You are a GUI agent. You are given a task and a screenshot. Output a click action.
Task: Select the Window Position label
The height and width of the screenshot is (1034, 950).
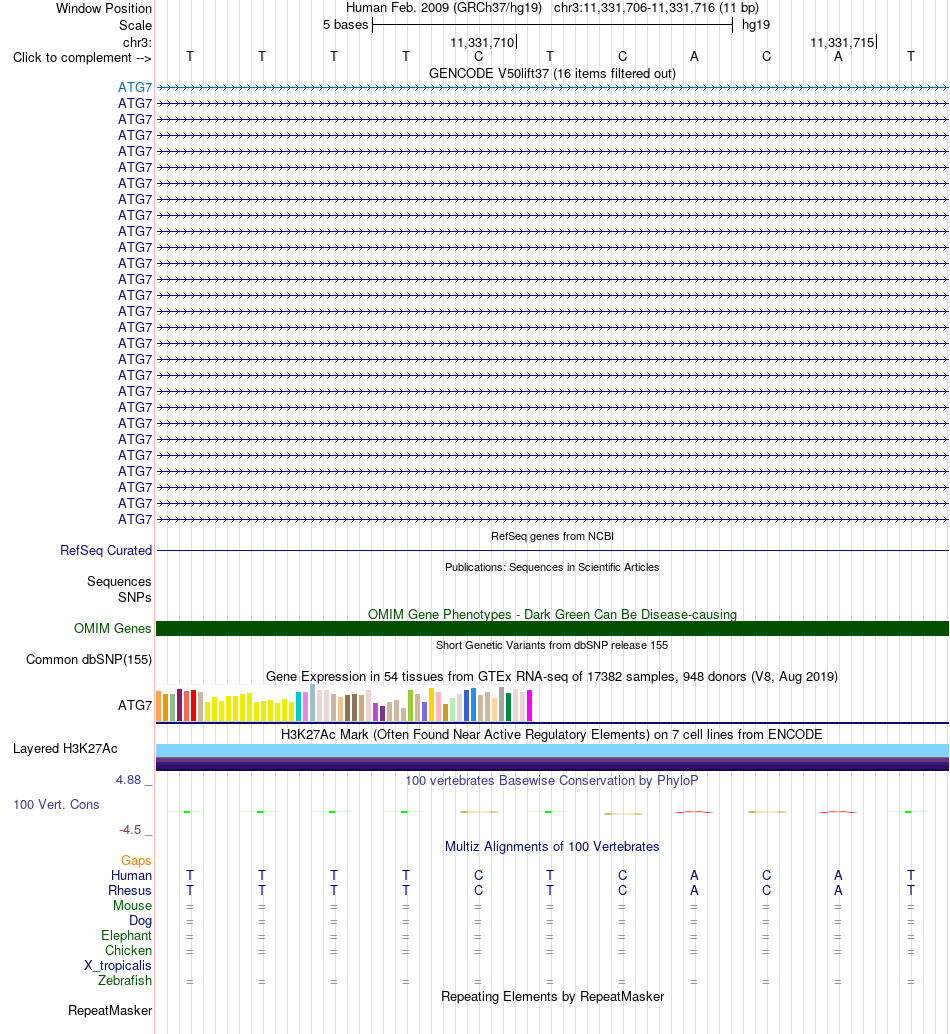(x=104, y=9)
